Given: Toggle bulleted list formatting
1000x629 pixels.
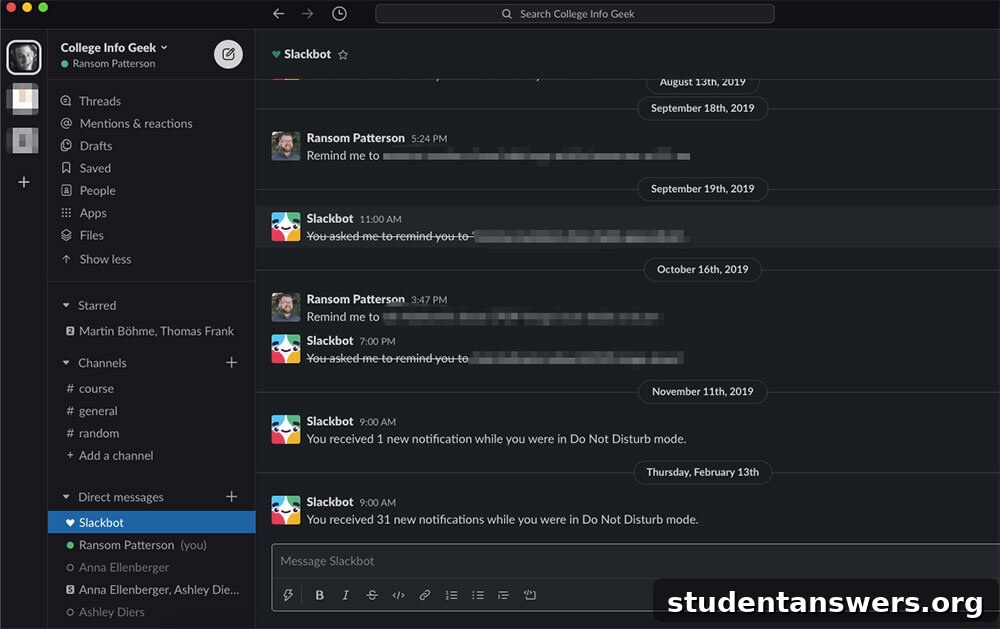Looking at the screenshot, I should (x=478, y=595).
